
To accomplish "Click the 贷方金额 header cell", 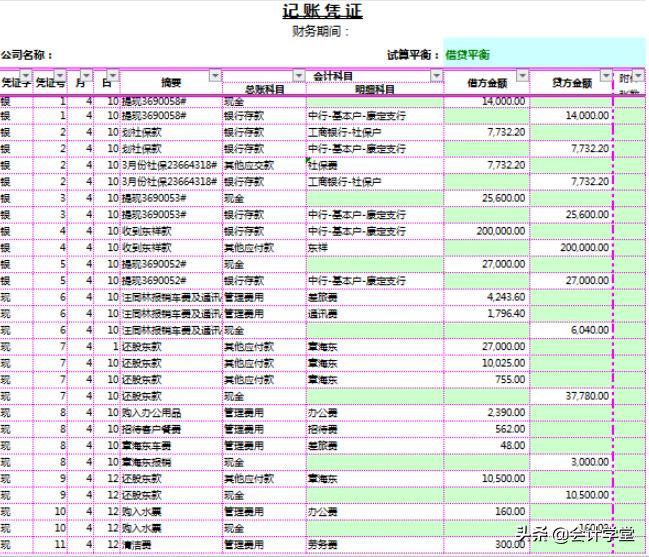I will click(572, 82).
